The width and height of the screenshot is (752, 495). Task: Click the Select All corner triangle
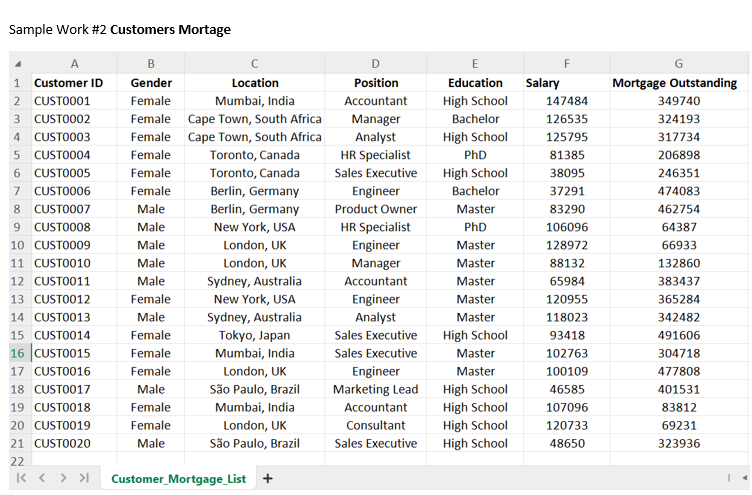click(x=17, y=64)
